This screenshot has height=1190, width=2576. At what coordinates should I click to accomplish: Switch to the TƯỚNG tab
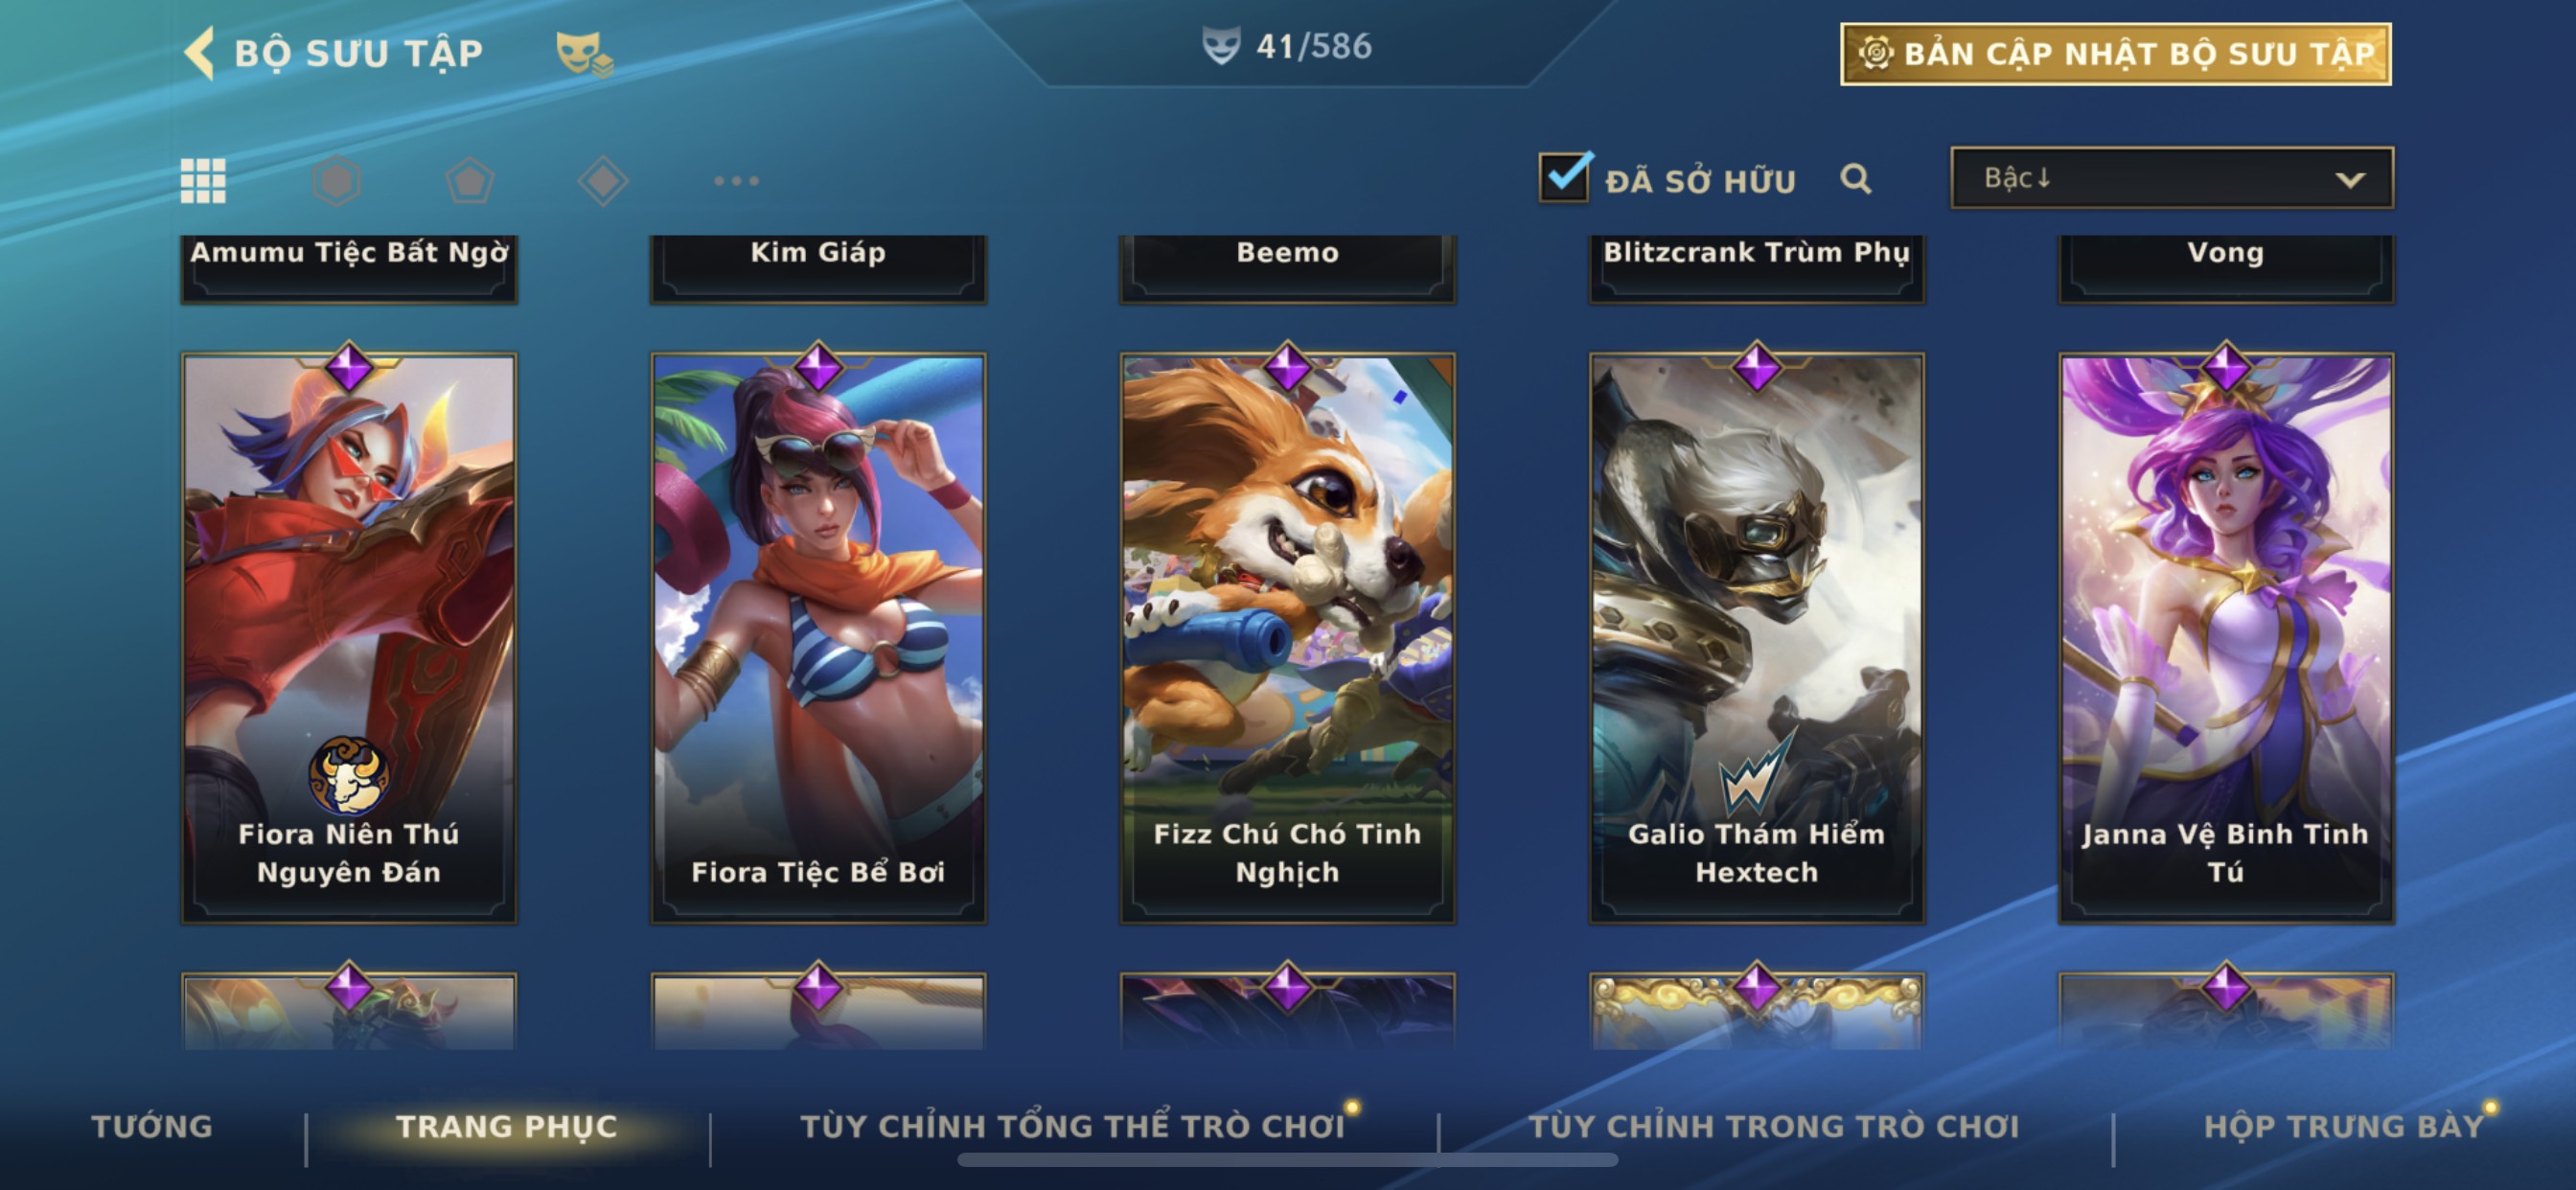[x=152, y=1126]
